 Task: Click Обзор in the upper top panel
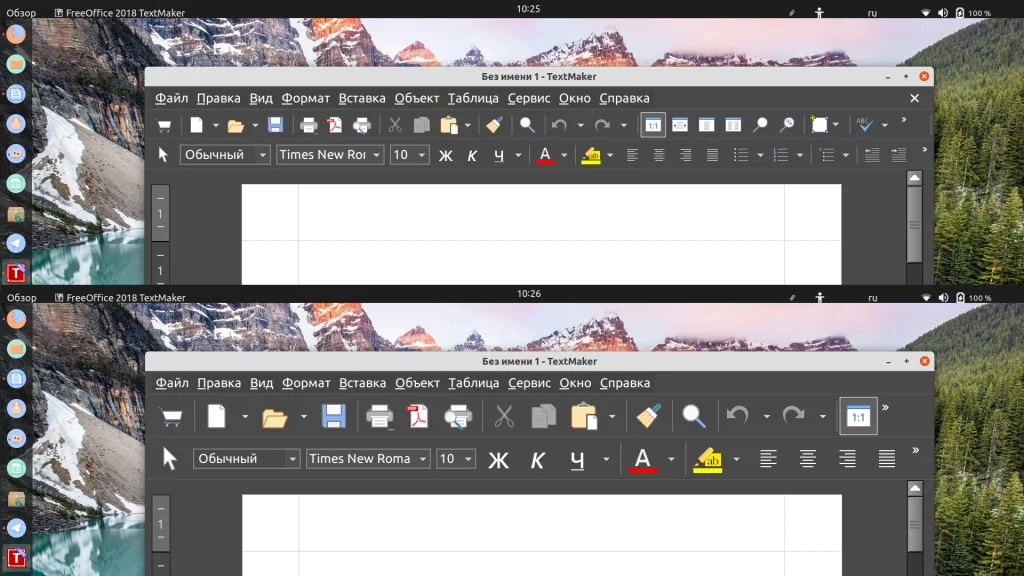click(x=22, y=12)
